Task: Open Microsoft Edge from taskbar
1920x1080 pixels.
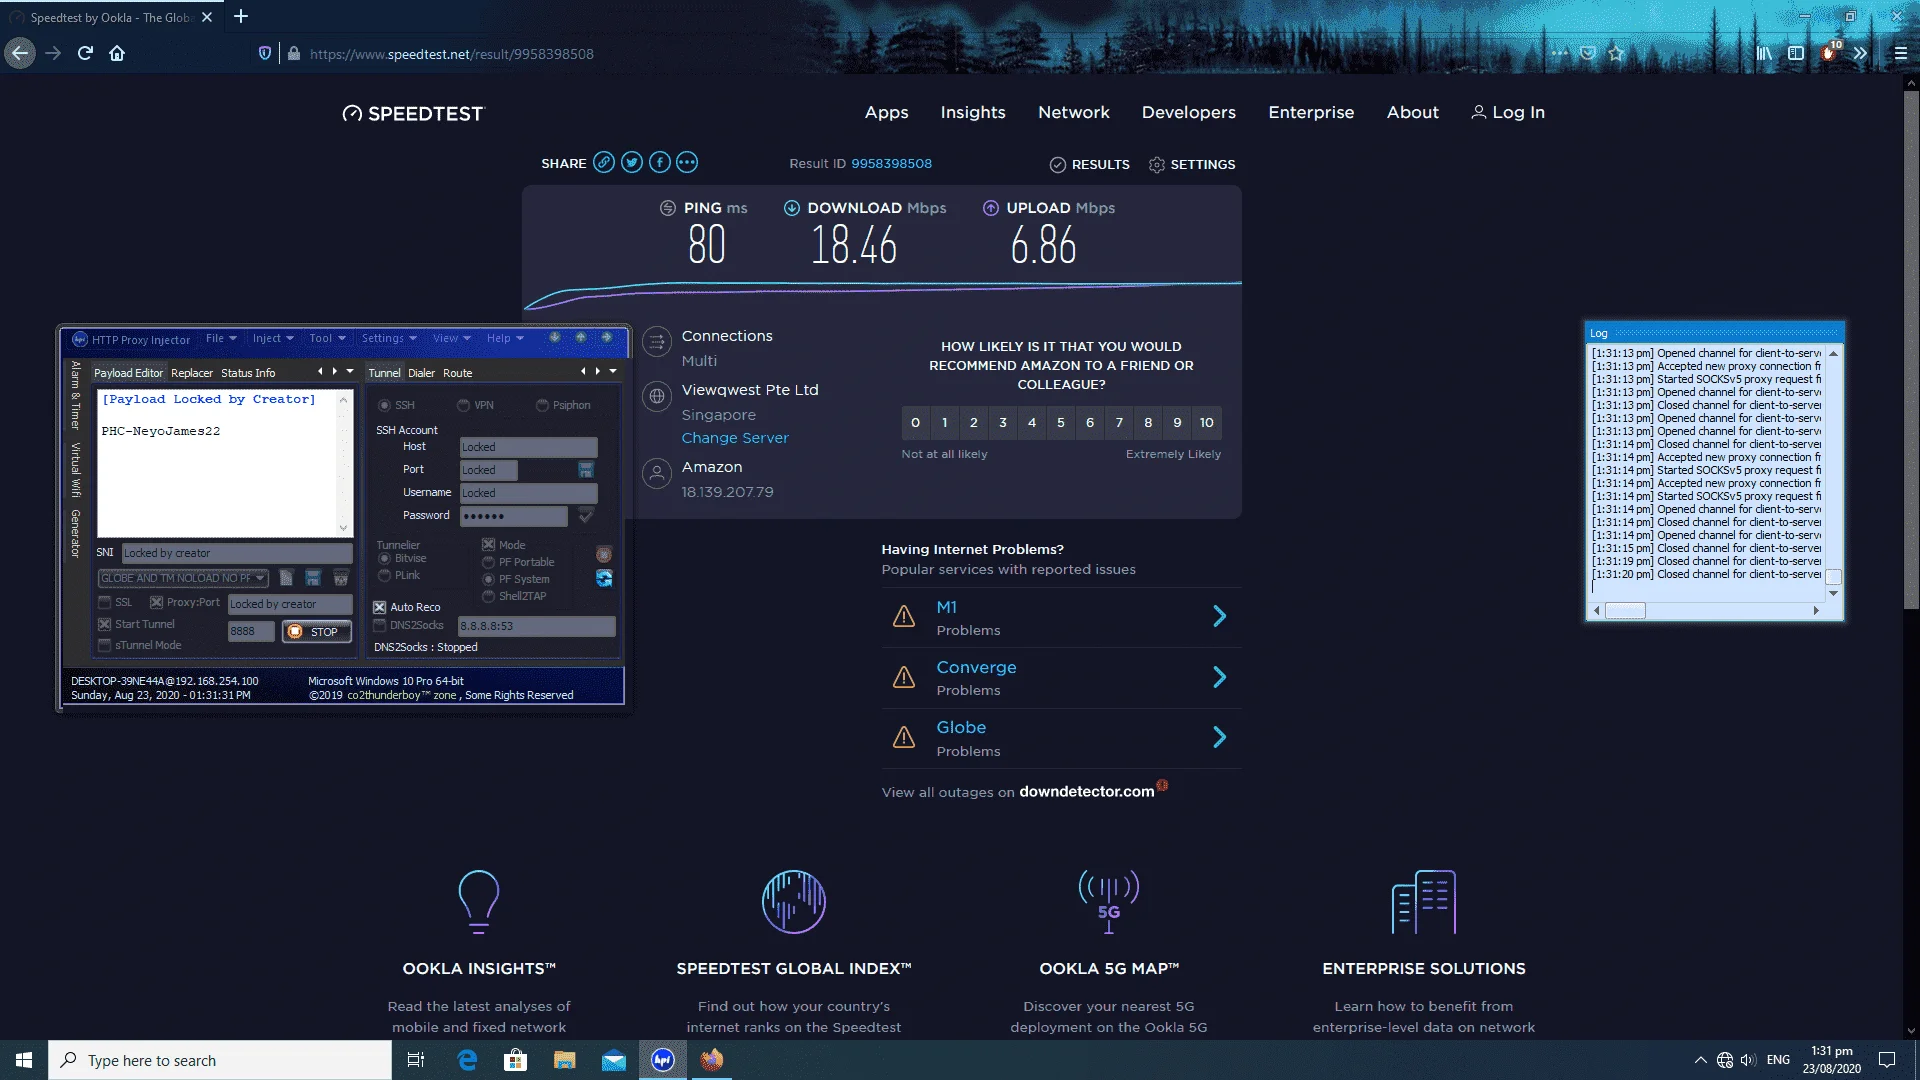Action: (x=467, y=1060)
